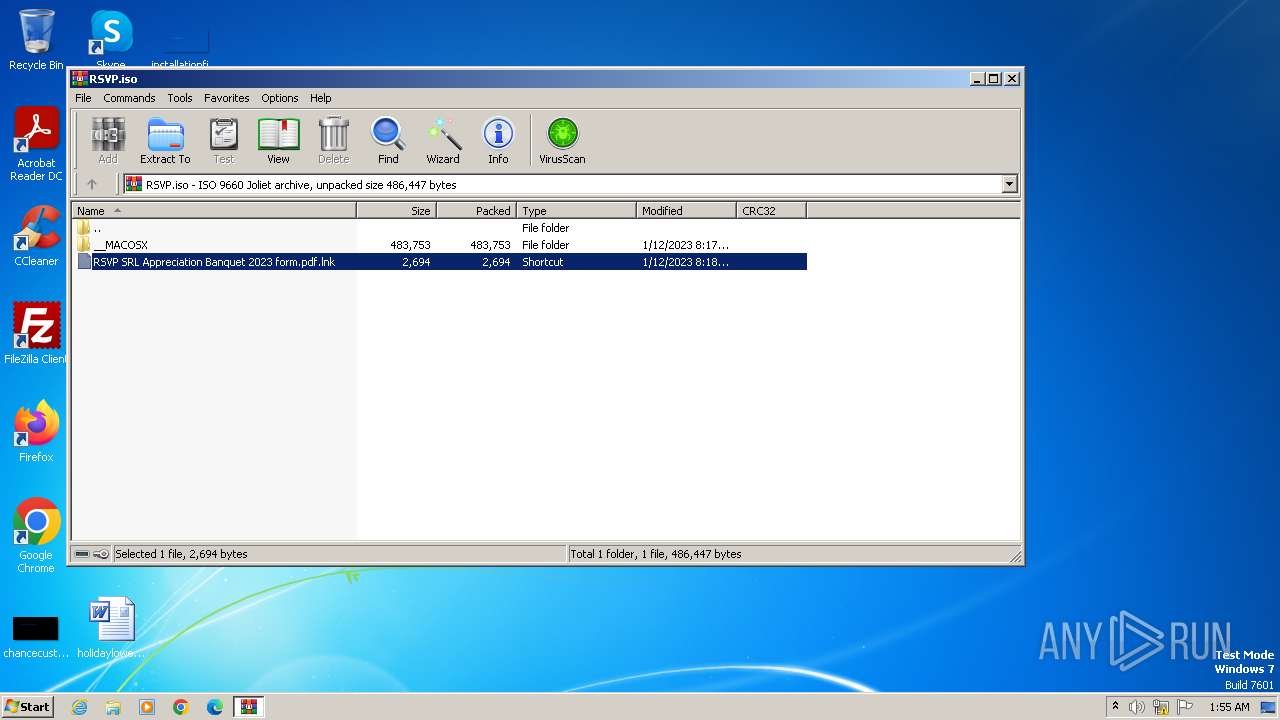Screen dimensions: 1280x720
Task: Open Windows Media Player taskbar icon
Action: 147,707
